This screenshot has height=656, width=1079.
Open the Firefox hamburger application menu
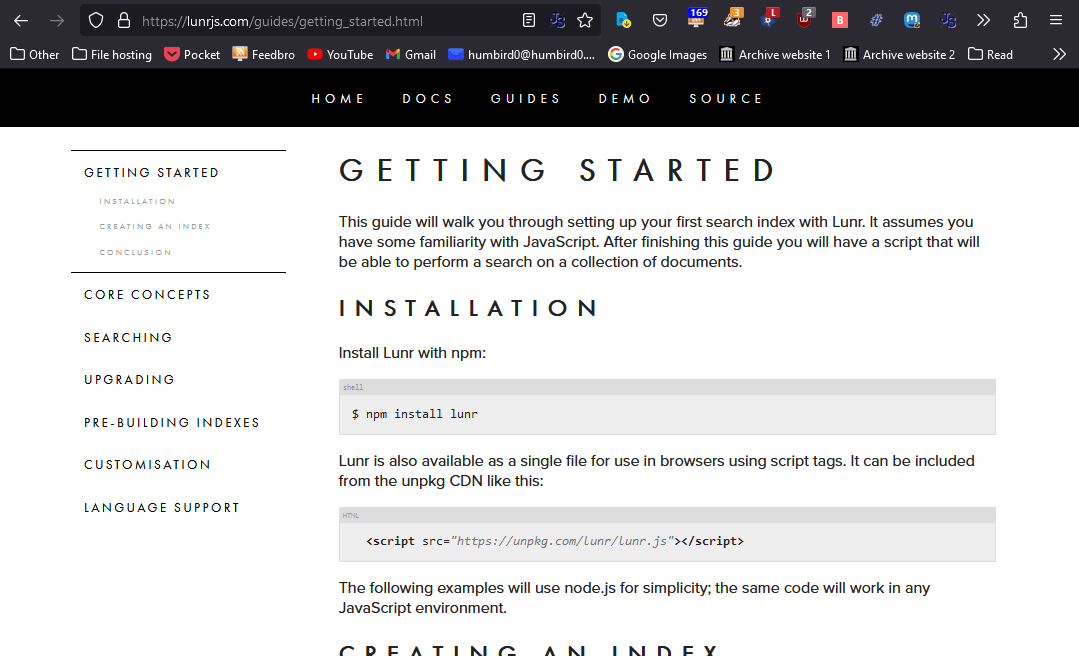point(1056,20)
